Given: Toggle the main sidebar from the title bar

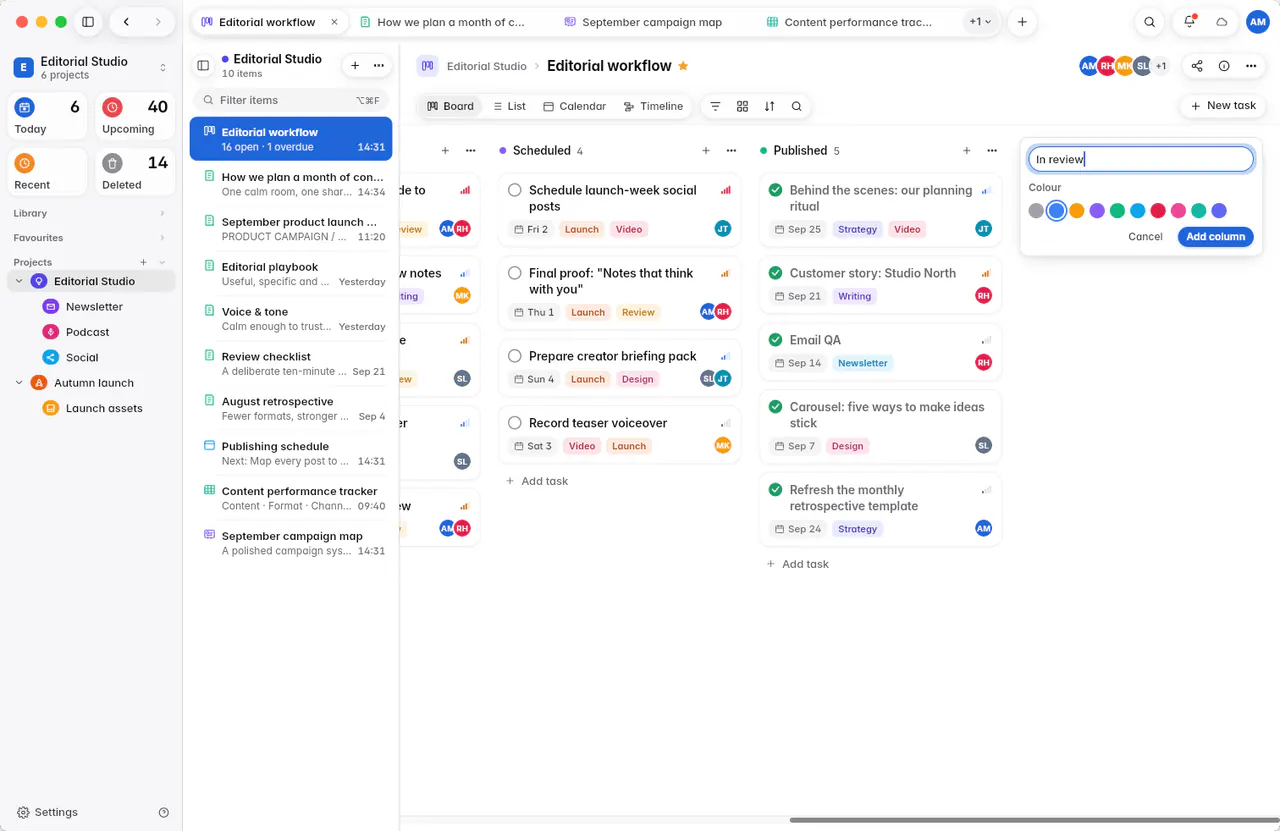Looking at the screenshot, I should 88,22.
